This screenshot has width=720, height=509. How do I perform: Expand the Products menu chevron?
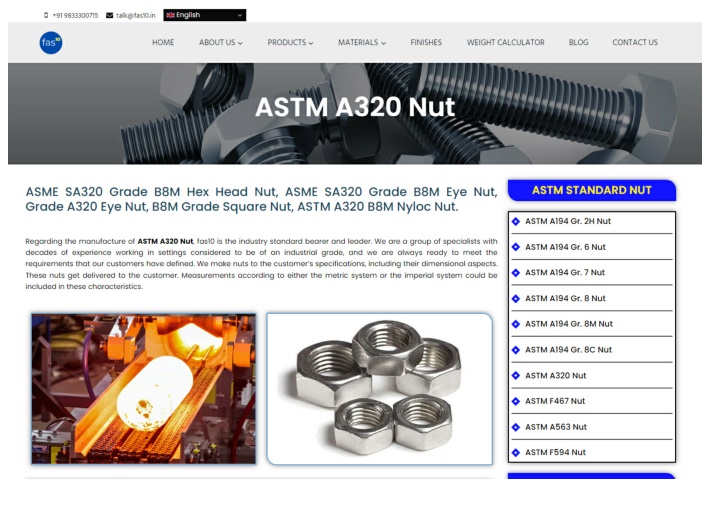pyautogui.click(x=311, y=43)
